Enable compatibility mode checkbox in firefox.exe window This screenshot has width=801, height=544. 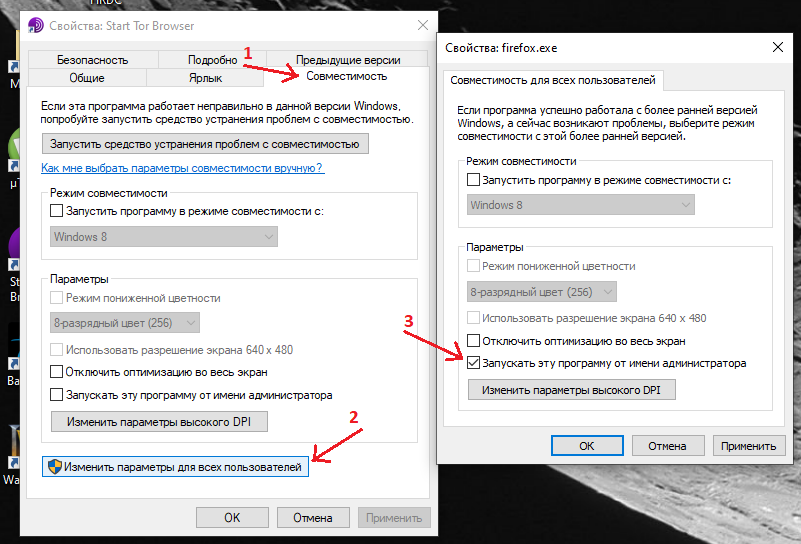tap(474, 180)
